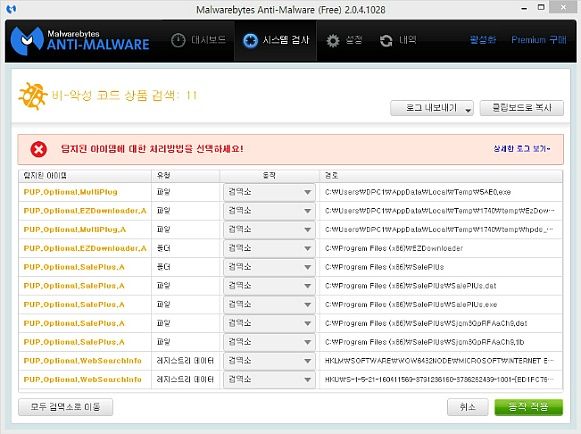Open the 상세한 로그 보기 link
Screen dimensions: 581x434
[x=521, y=149]
